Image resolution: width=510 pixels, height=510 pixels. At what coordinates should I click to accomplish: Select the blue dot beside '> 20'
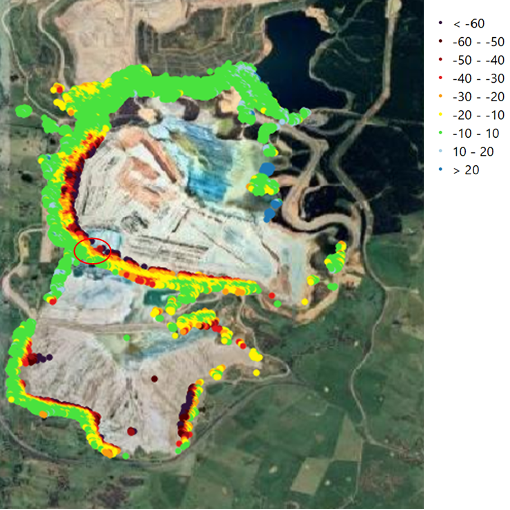(x=441, y=170)
